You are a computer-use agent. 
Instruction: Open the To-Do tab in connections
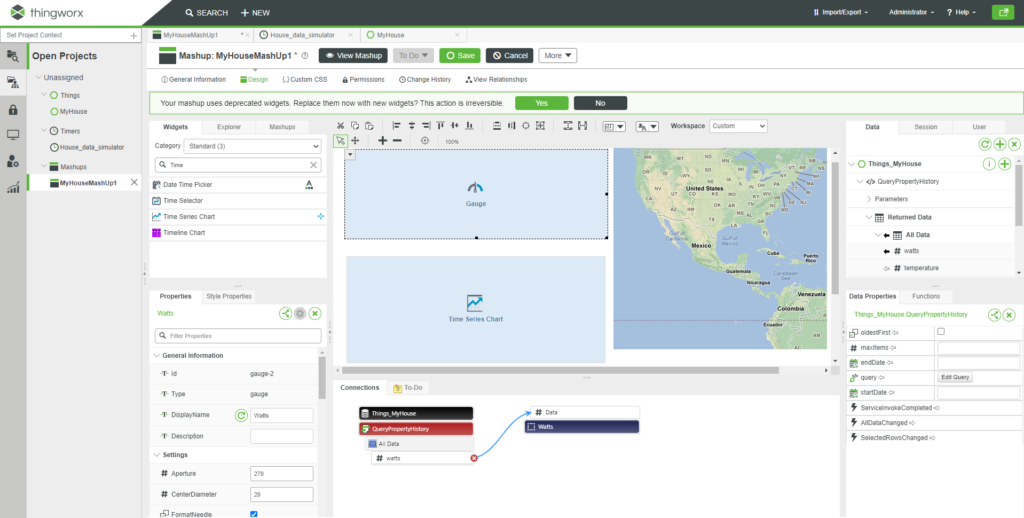pos(408,388)
